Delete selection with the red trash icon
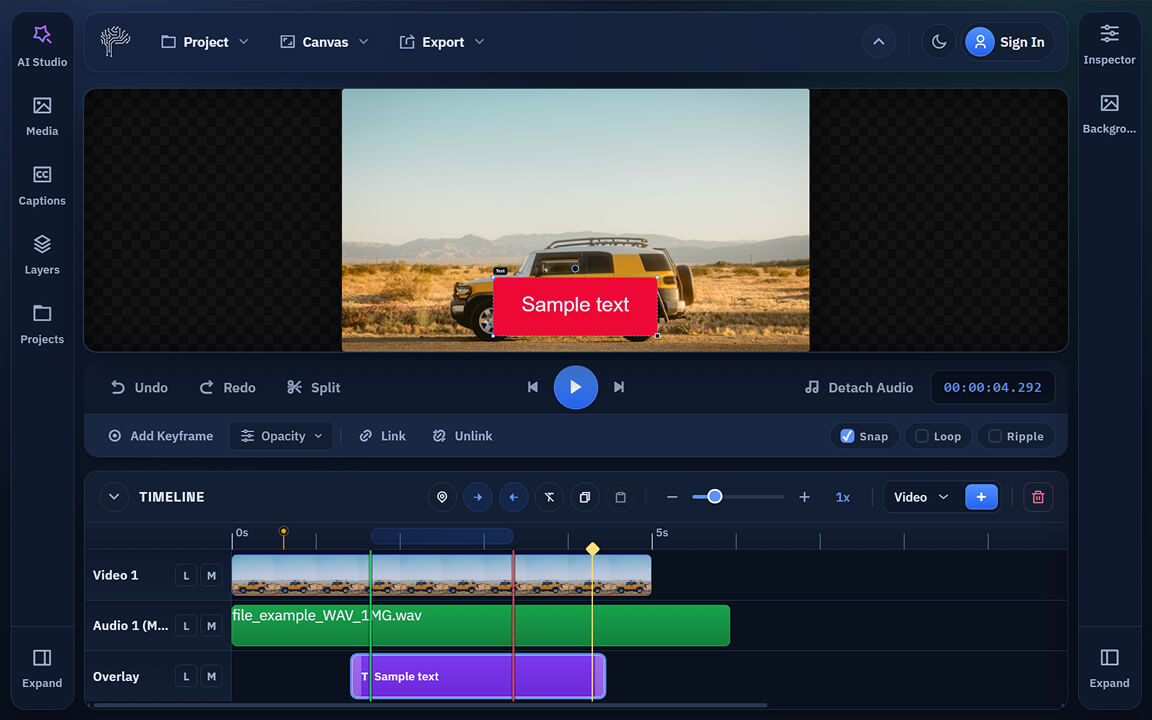This screenshot has height=720, width=1152. (1038, 497)
